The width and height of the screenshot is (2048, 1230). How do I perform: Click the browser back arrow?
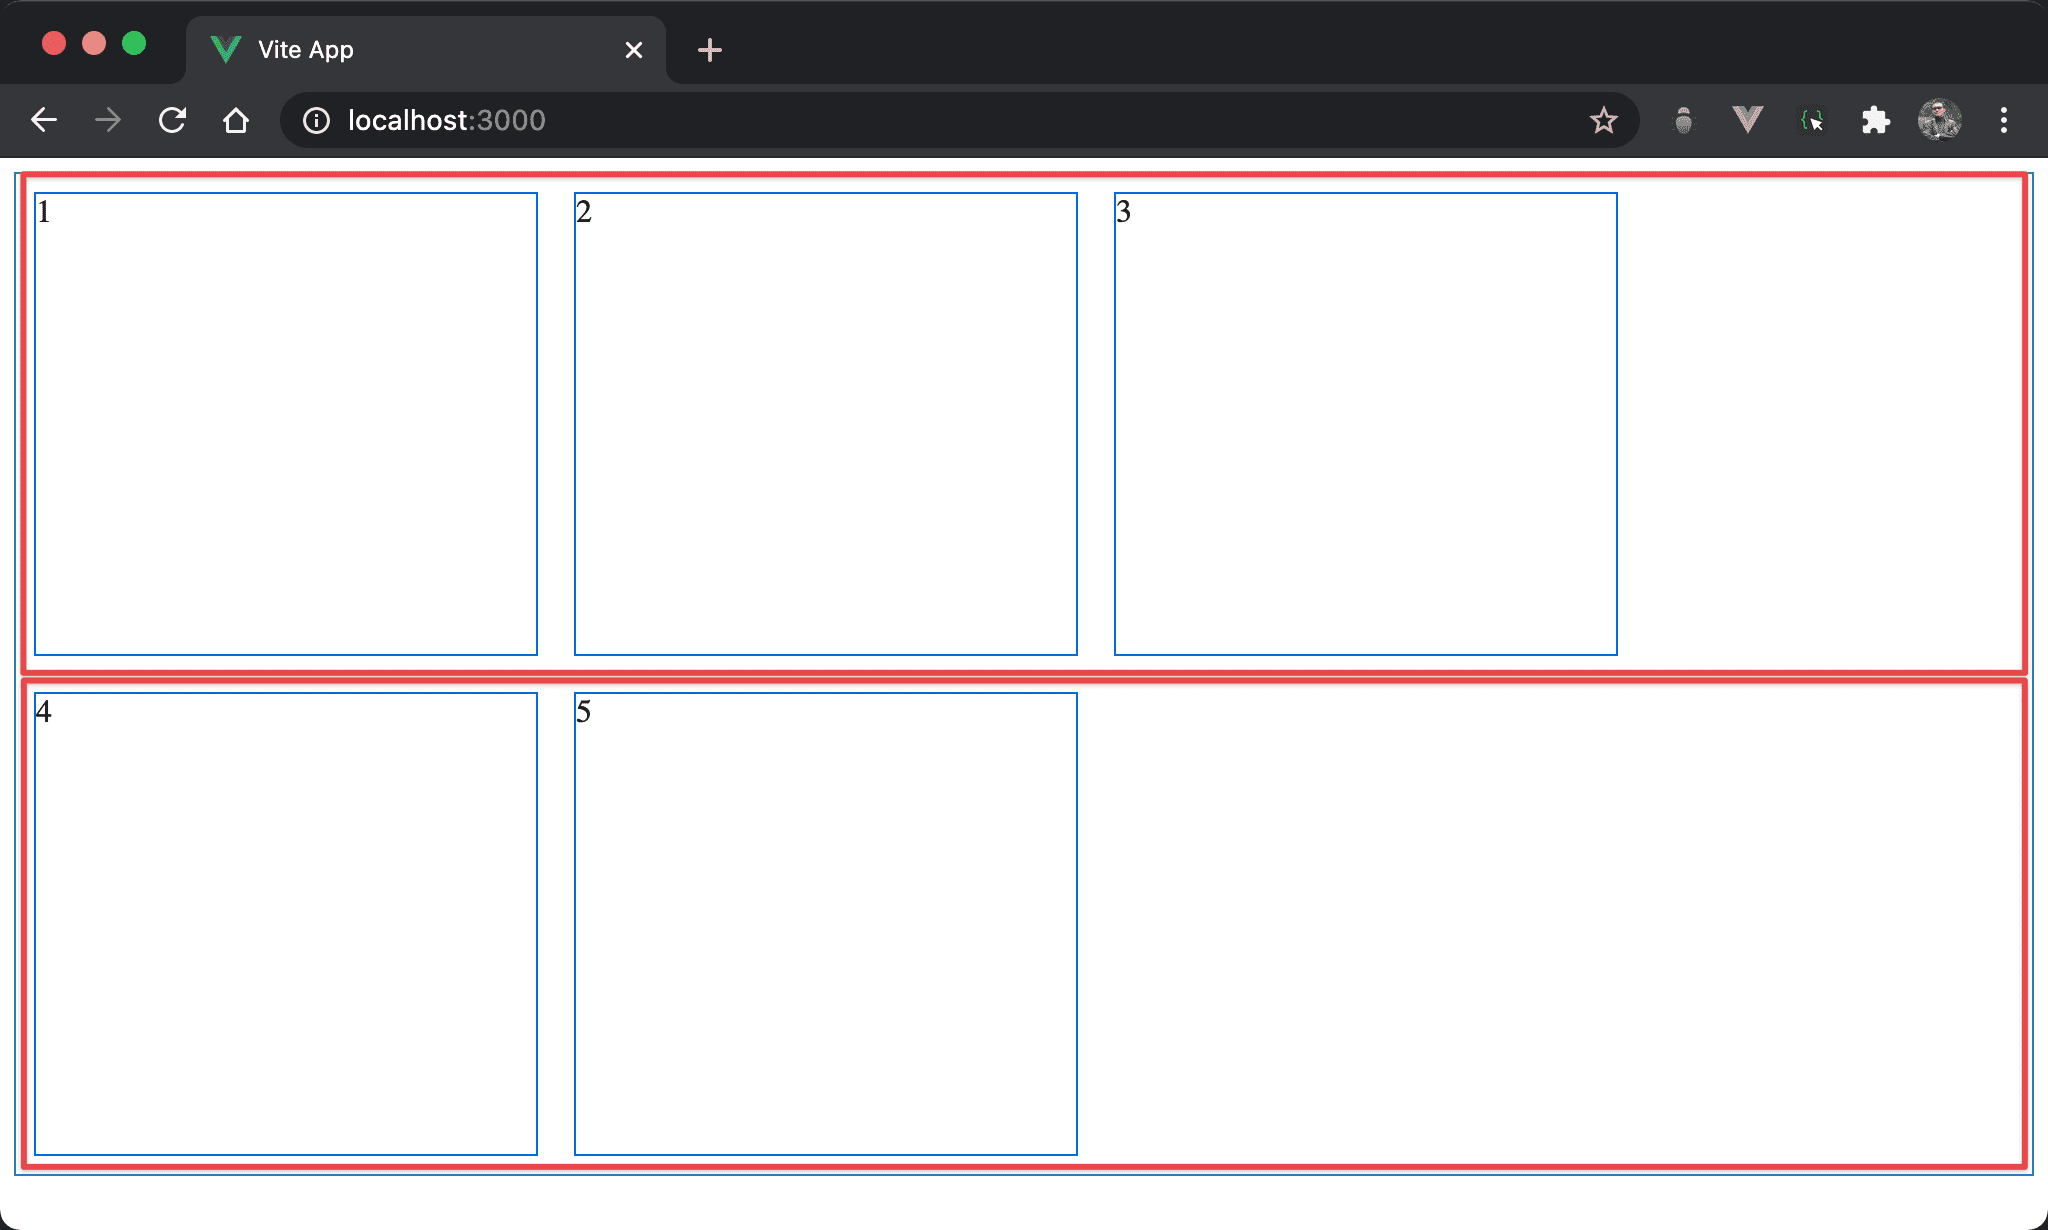point(44,121)
